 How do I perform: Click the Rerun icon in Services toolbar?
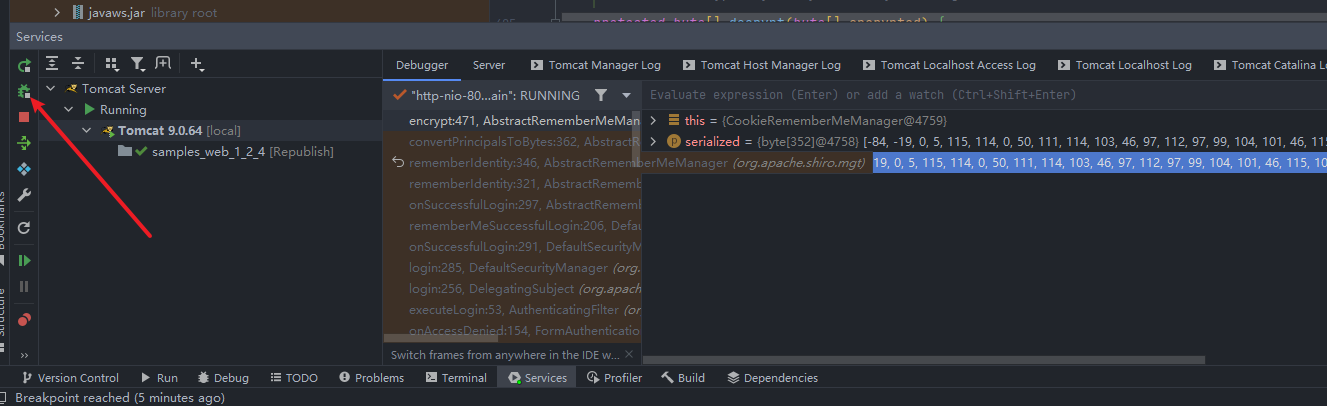click(x=24, y=65)
